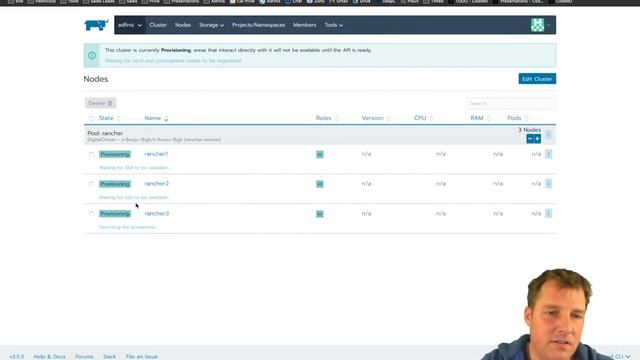Click the Delete button with trash icon
This screenshot has width=640, height=360.
(100, 103)
